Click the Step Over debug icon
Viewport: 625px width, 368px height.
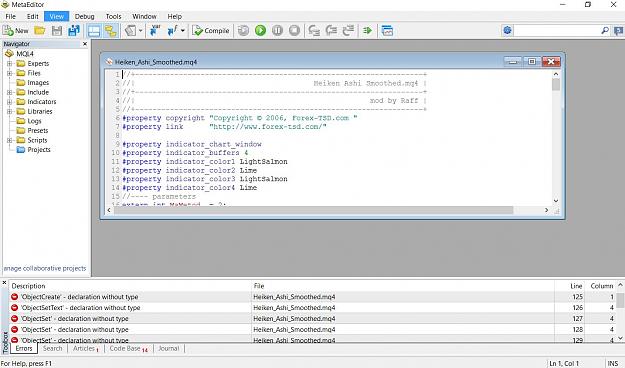pyautogui.click(x=331, y=31)
